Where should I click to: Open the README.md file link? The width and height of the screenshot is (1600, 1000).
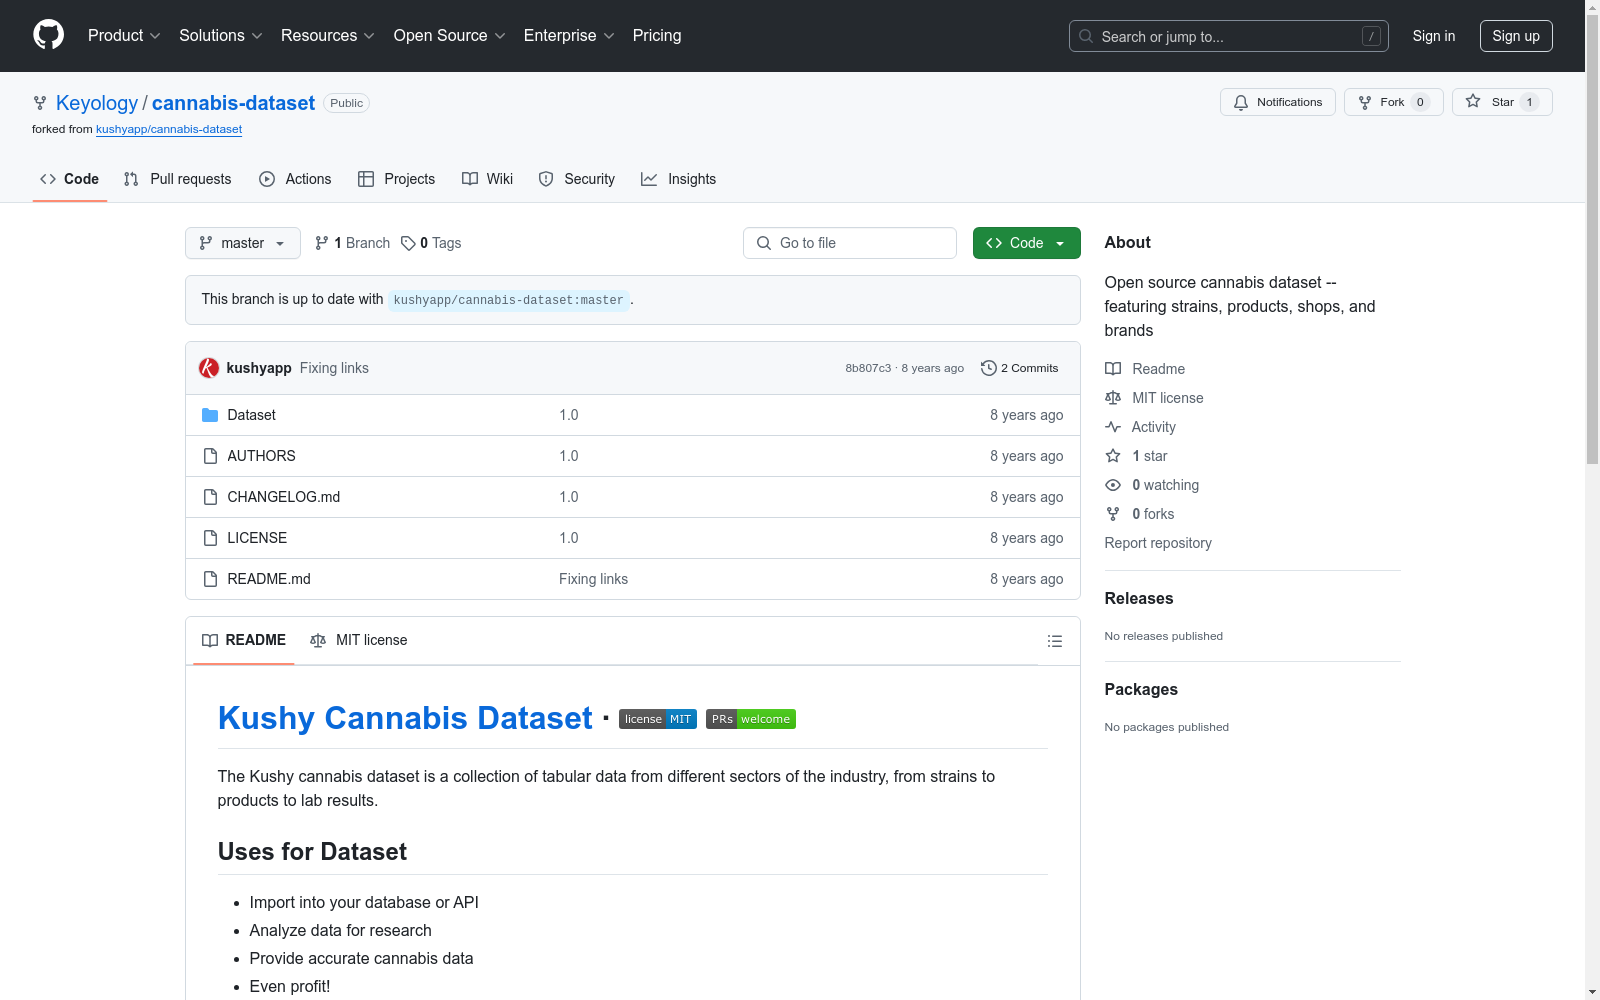coord(269,579)
